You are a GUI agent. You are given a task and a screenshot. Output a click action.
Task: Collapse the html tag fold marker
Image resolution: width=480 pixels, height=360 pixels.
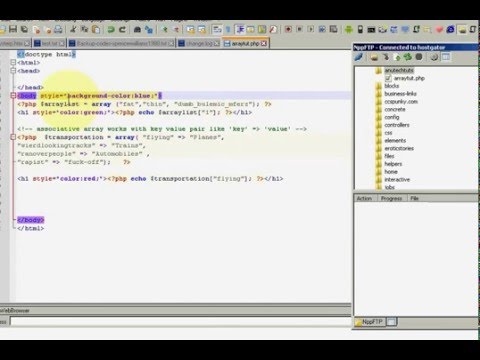(13, 62)
